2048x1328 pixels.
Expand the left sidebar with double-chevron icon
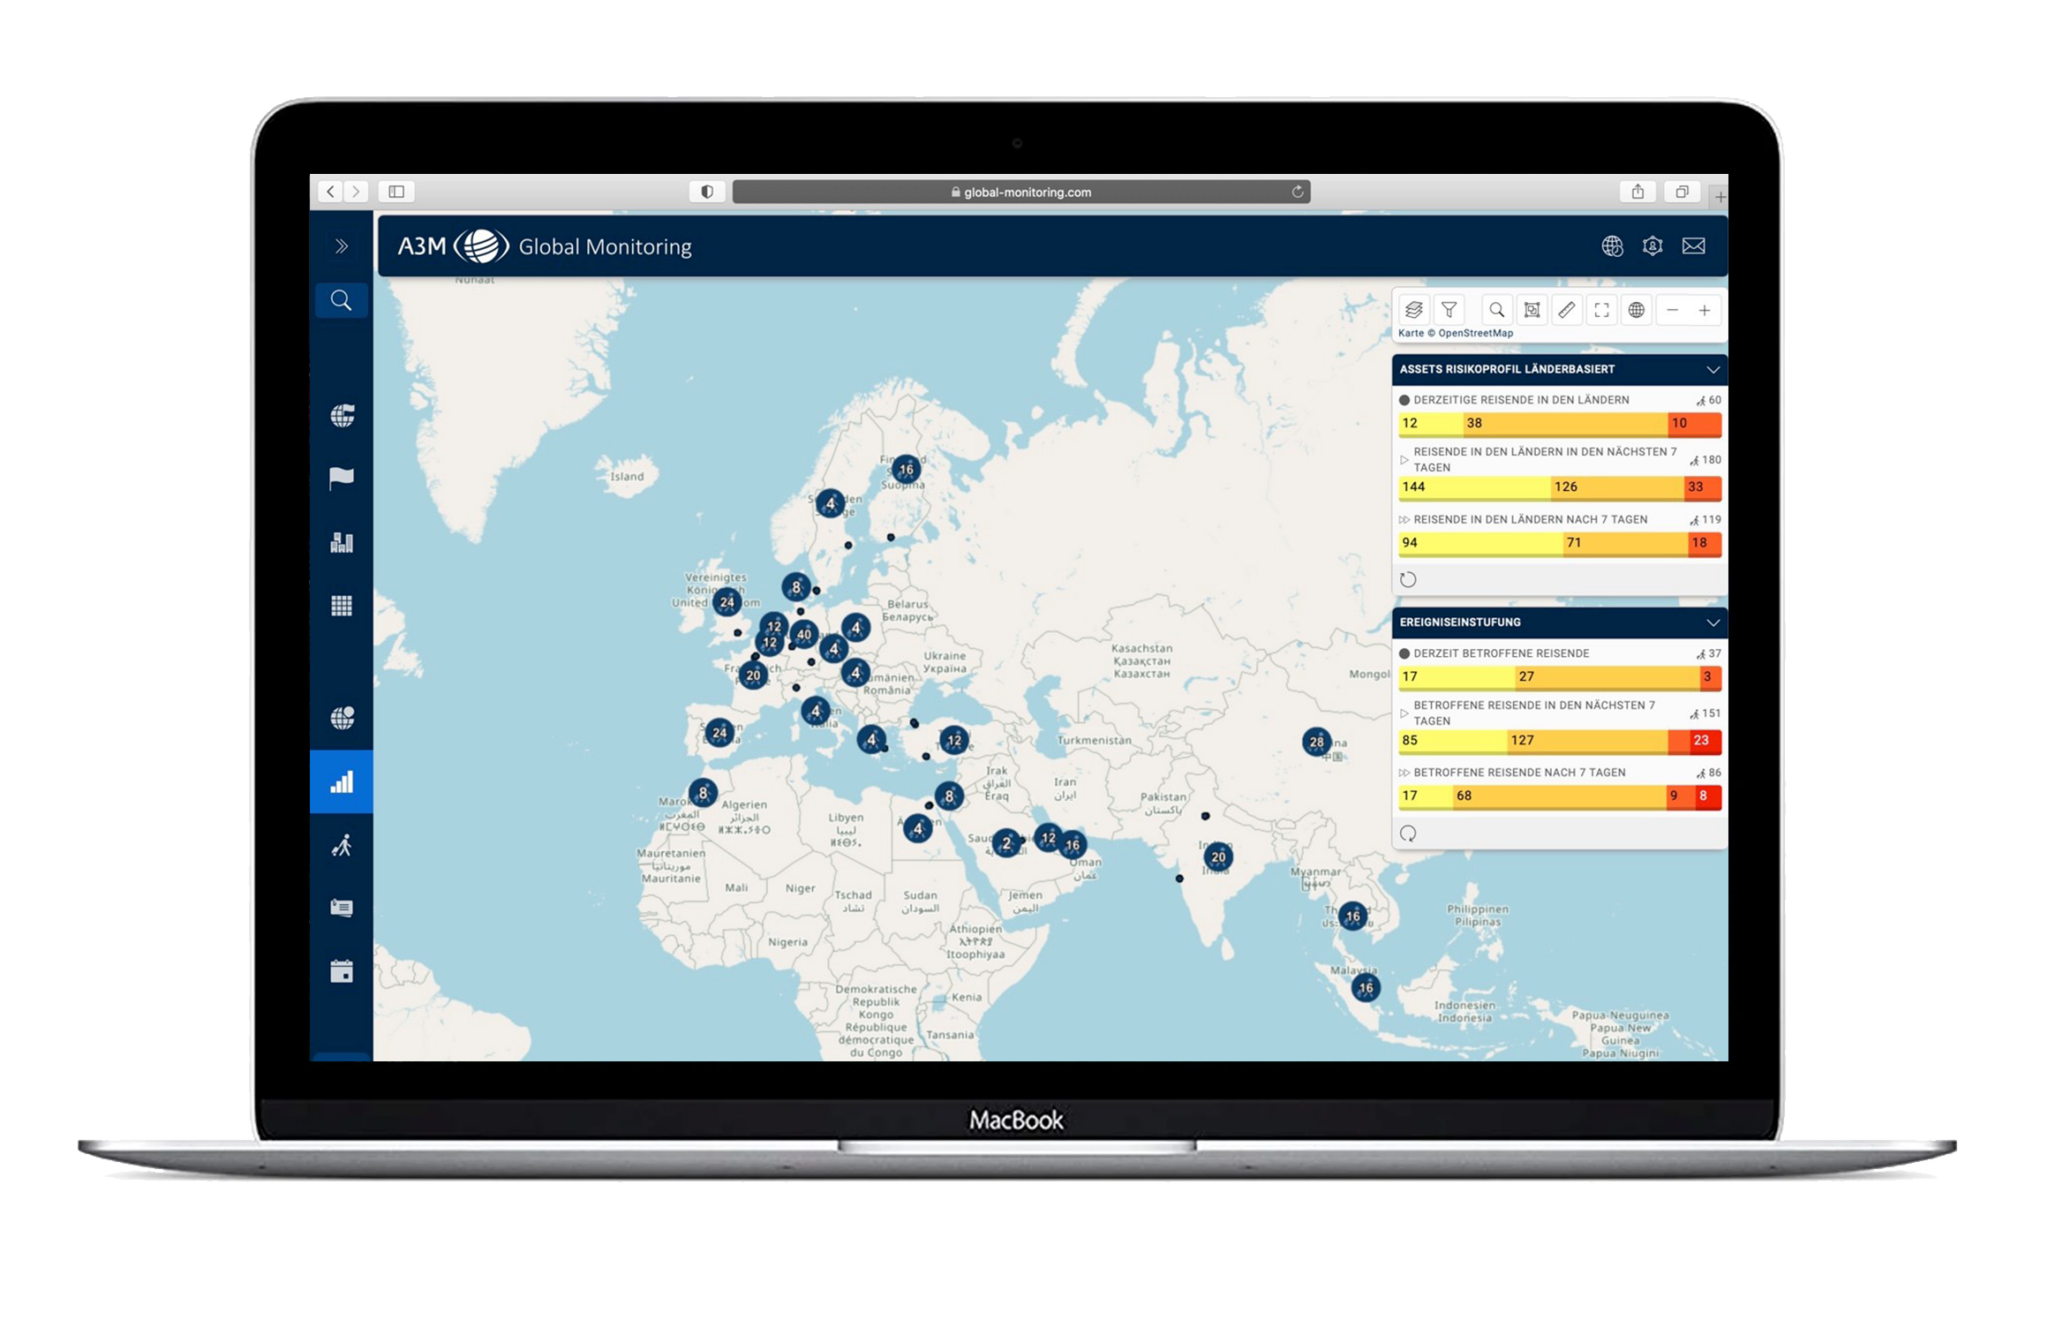[341, 246]
